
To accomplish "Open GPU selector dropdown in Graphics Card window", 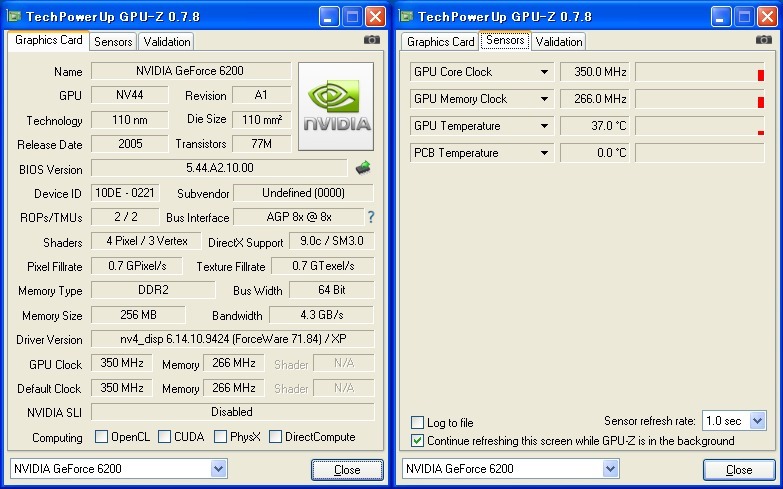I will [x=218, y=469].
